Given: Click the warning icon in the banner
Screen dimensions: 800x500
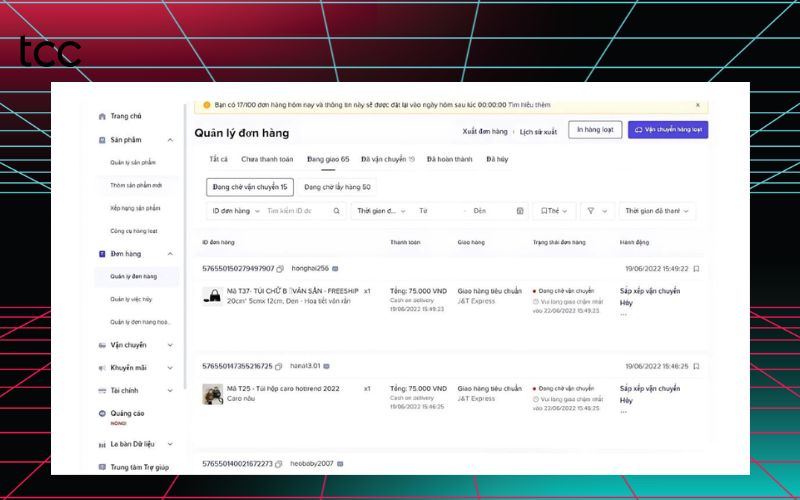Looking at the screenshot, I should click(207, 105).
